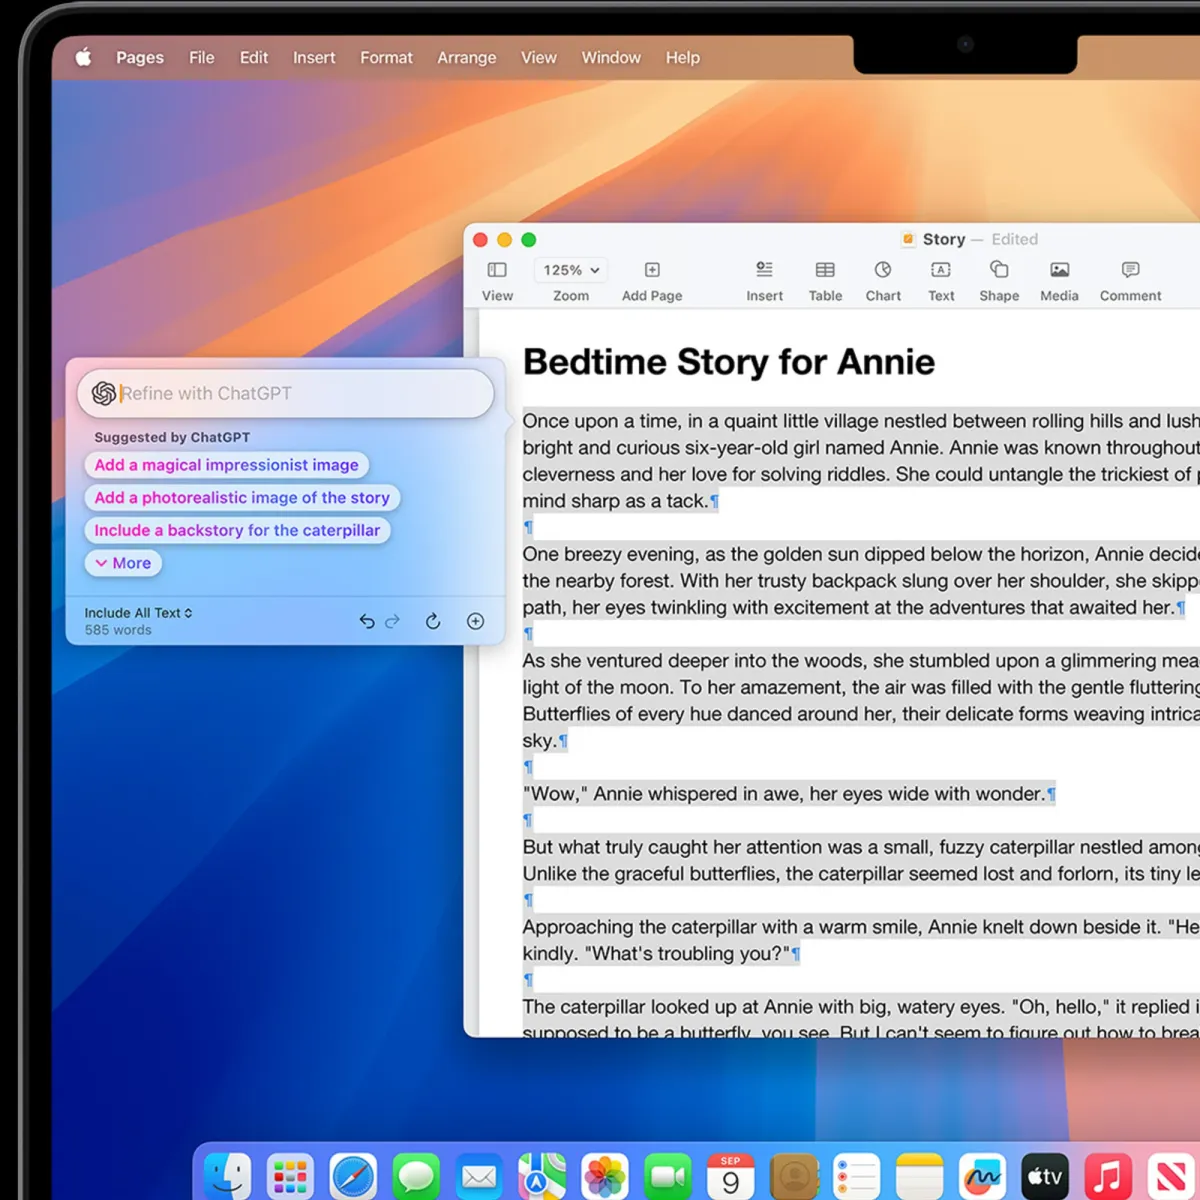Regenerate suggestions with the refresh icon
Screen dimensions: 1200x1200
coord(432,621)
